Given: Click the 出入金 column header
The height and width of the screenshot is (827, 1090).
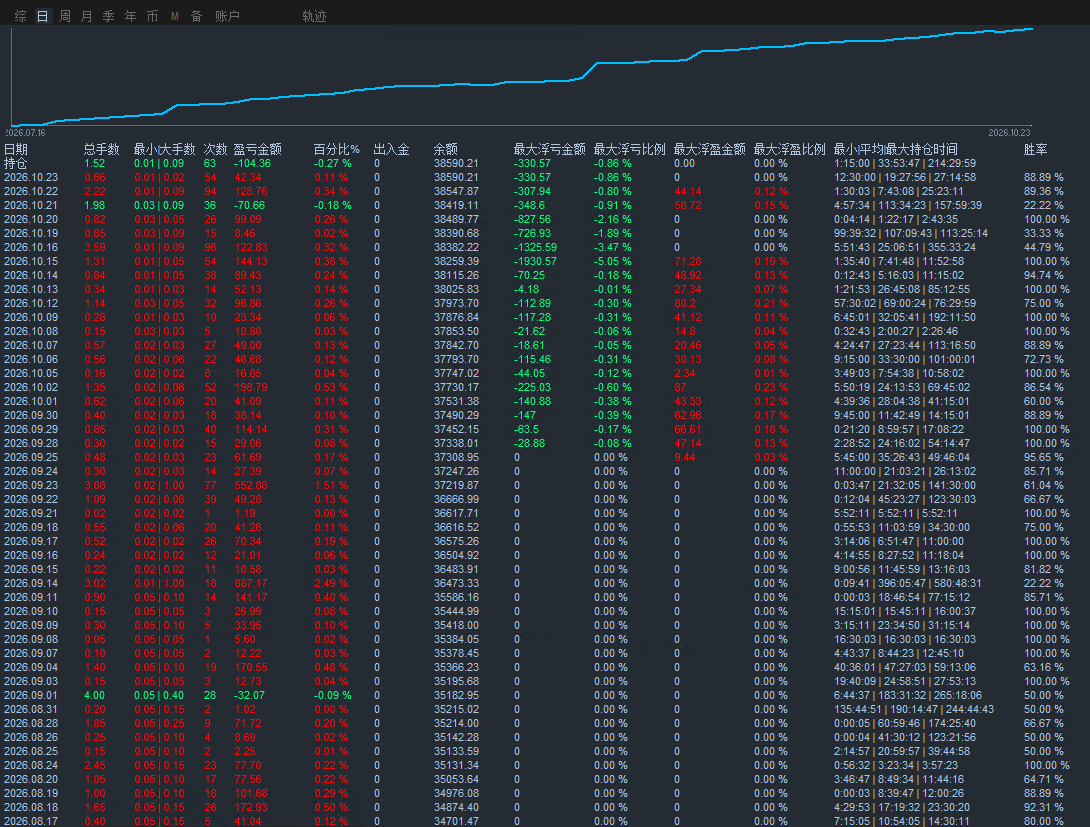Looking at the screenshot, I should pos(391,149).
